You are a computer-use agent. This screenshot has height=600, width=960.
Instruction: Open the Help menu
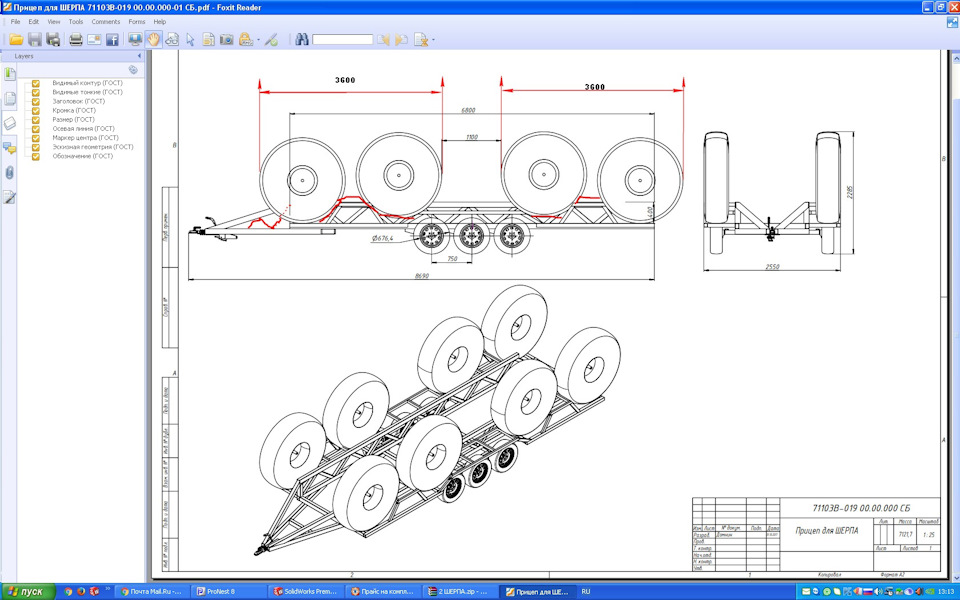pyautogui.click(x=160, y=21)
